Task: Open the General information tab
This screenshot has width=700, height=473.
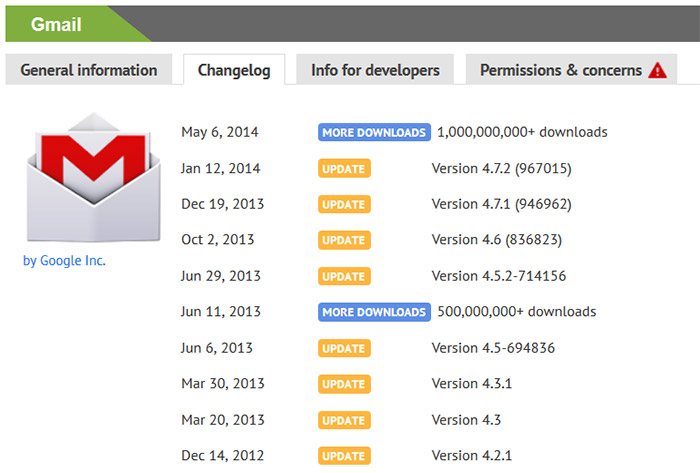Action: (x=89, y=70)
